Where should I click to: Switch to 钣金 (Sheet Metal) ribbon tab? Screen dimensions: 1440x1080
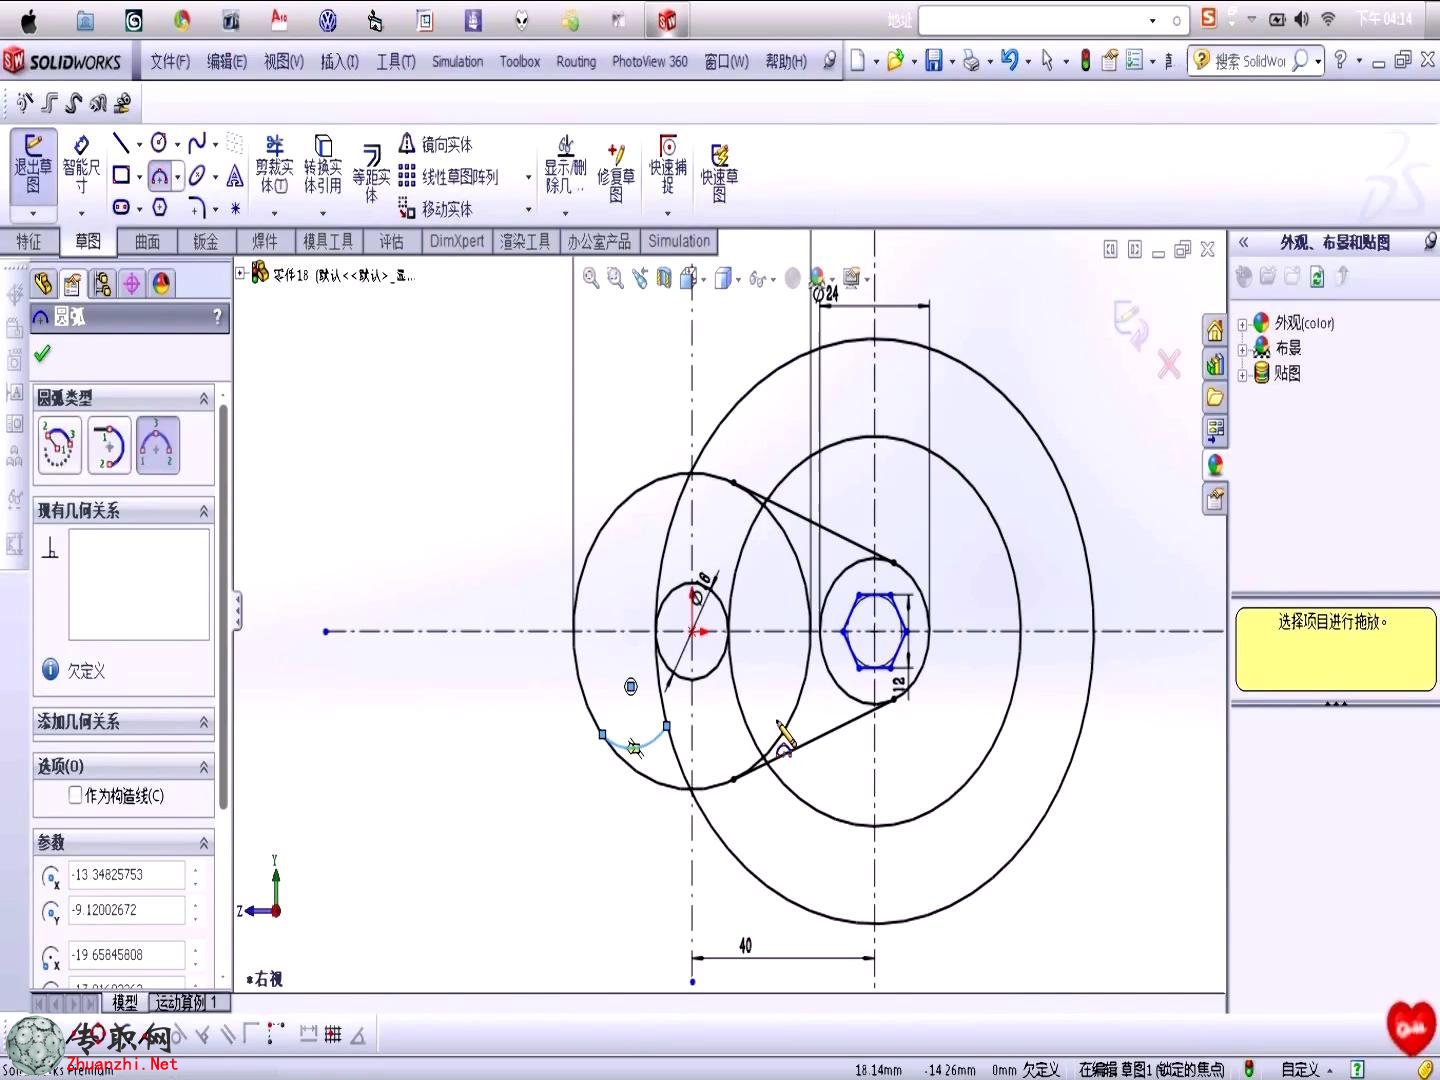206,241
